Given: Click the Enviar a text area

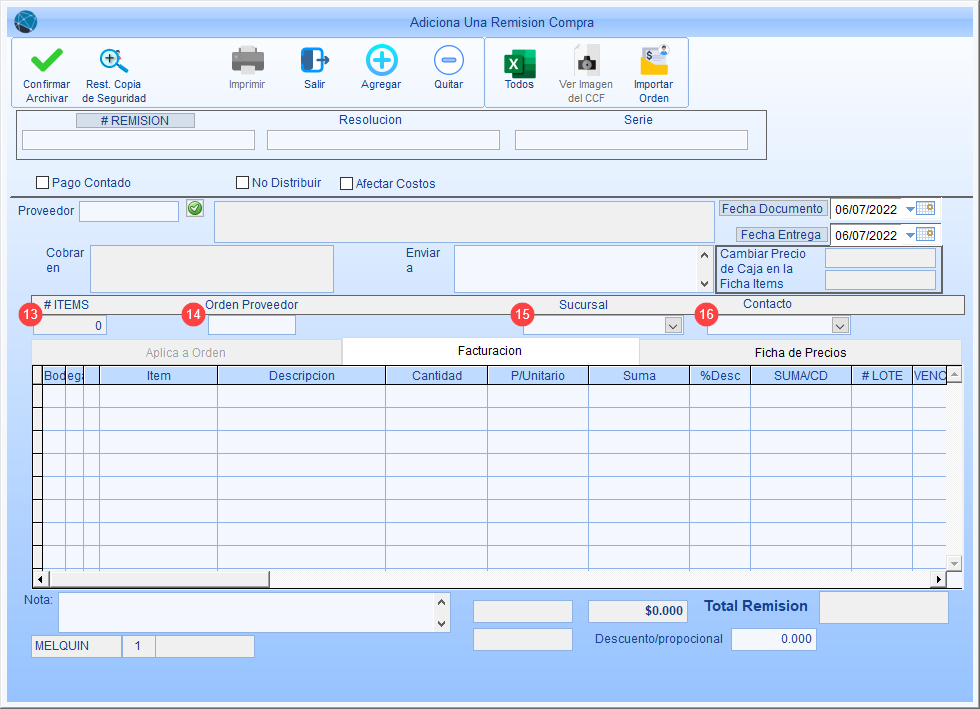Looking at the screenshot, I should click(576, 269).
